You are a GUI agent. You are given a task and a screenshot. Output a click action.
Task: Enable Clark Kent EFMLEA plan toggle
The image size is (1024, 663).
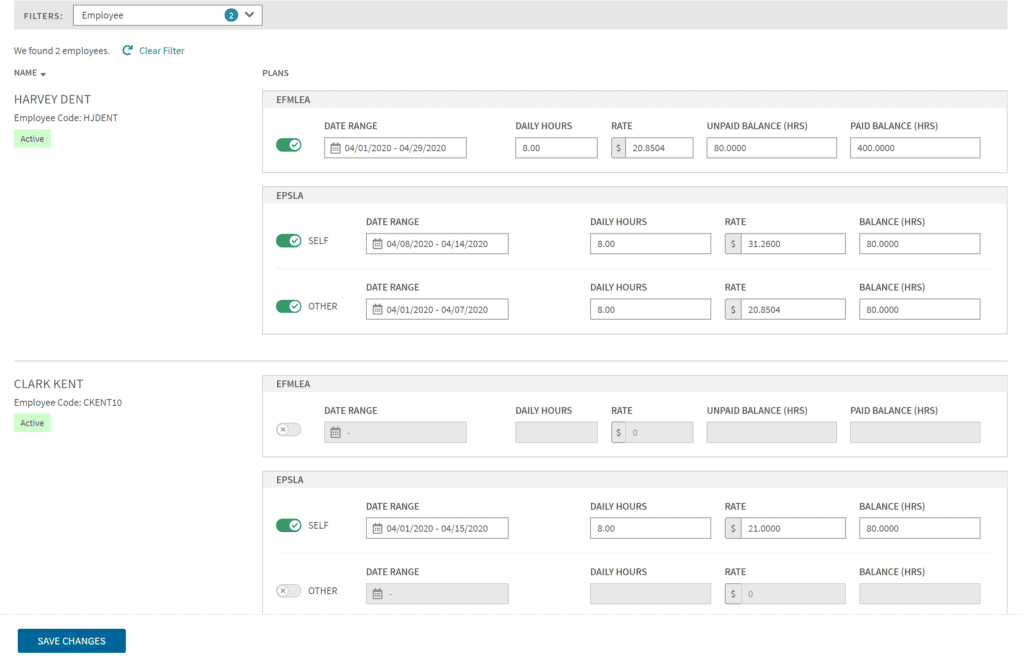click(x=289, y=430)
